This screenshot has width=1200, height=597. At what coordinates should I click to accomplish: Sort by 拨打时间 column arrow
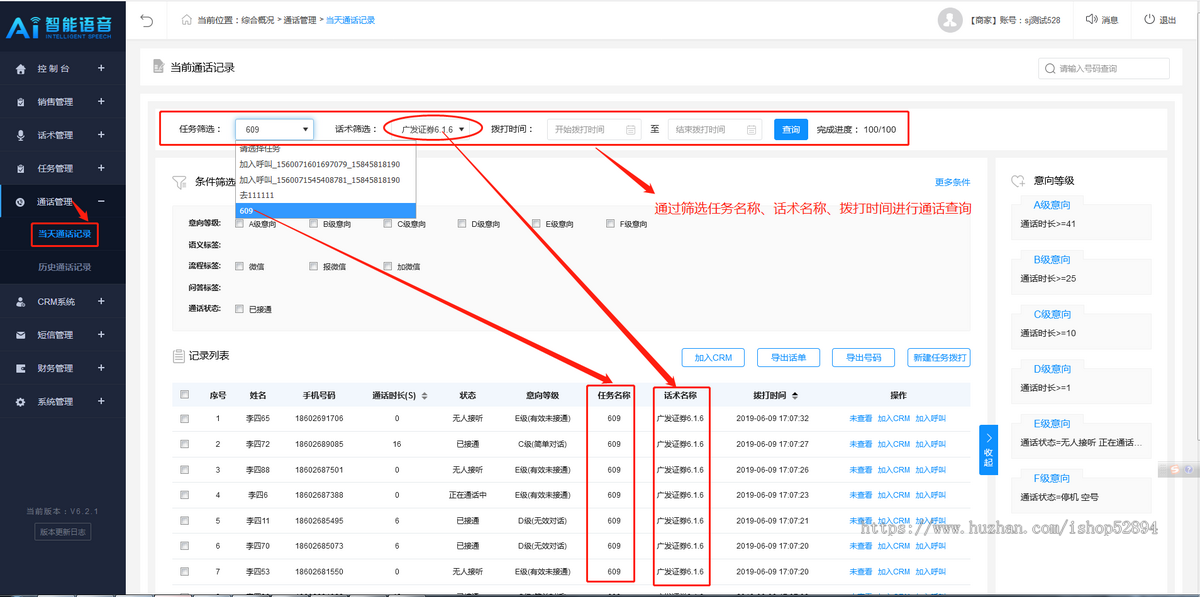[794, 395]
